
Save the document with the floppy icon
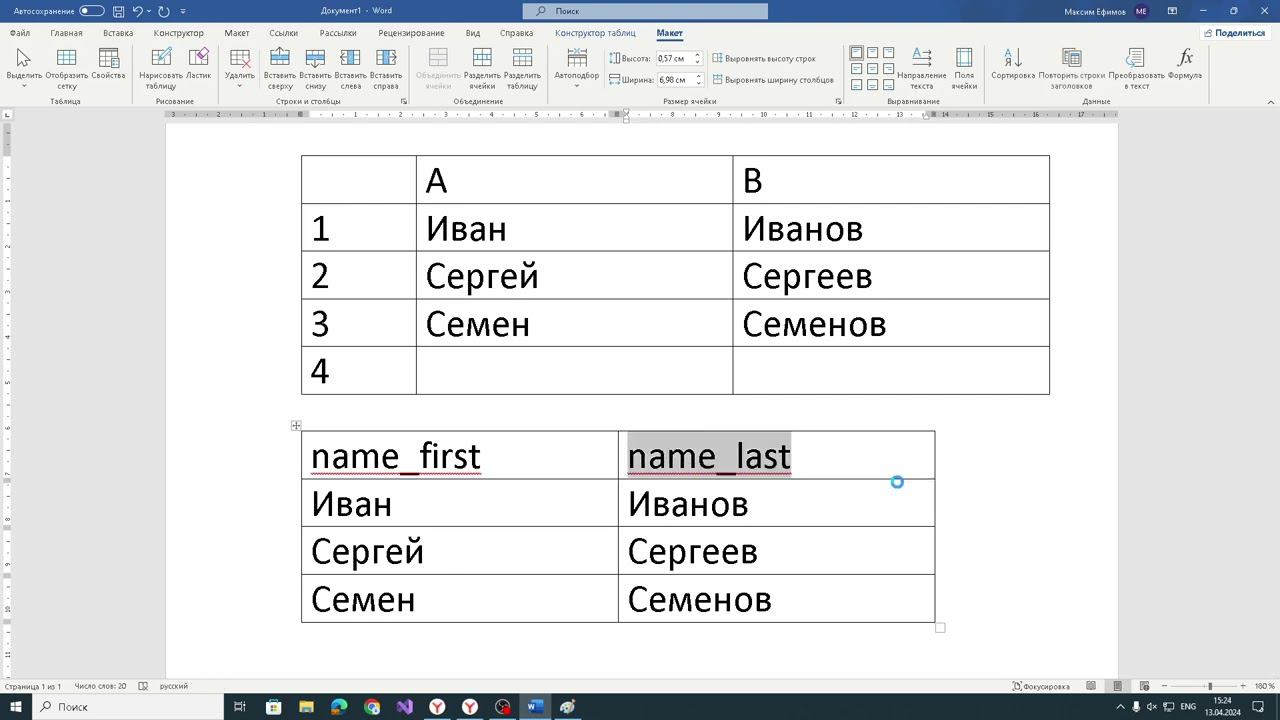click(x=119, y=11)
